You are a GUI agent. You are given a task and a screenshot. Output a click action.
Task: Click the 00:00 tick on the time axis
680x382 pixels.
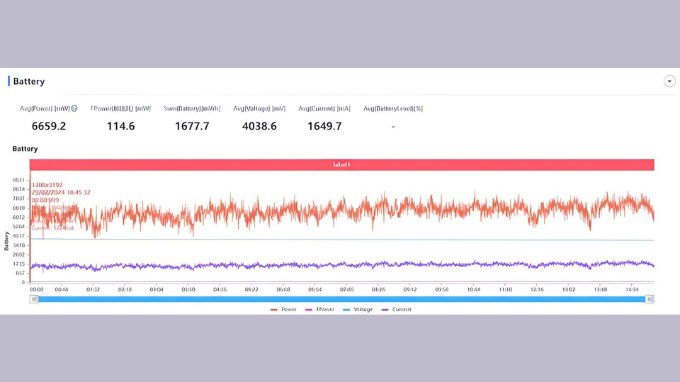point(36,289)
